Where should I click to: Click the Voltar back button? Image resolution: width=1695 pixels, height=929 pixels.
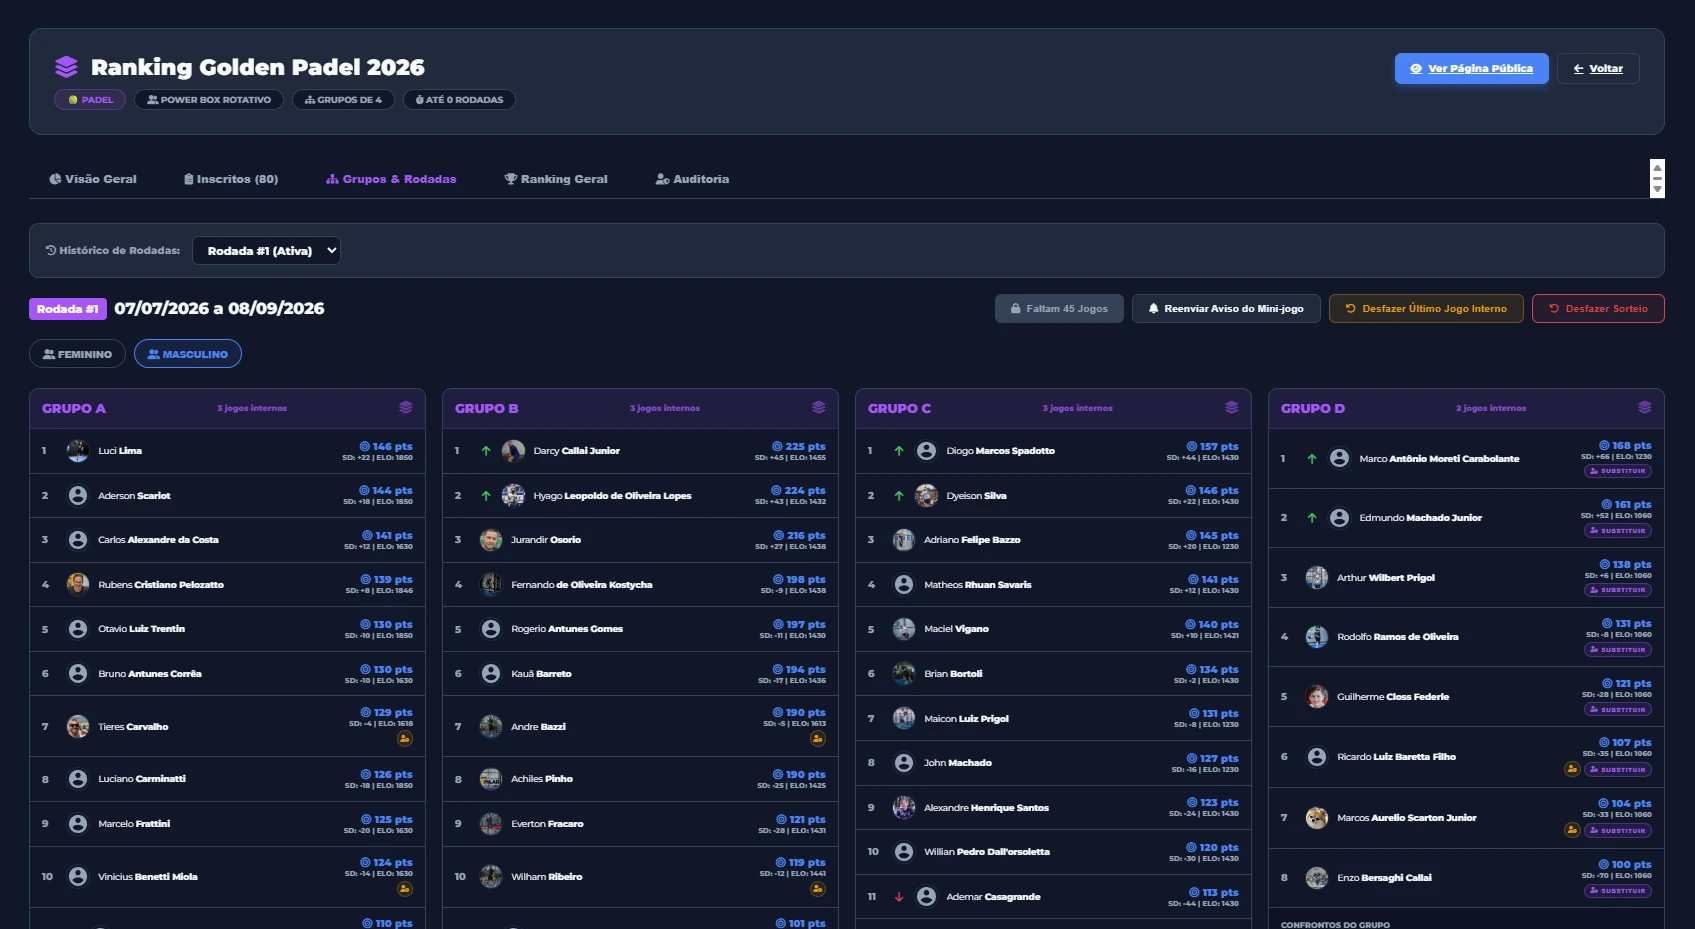click(x=1598, y=68)
